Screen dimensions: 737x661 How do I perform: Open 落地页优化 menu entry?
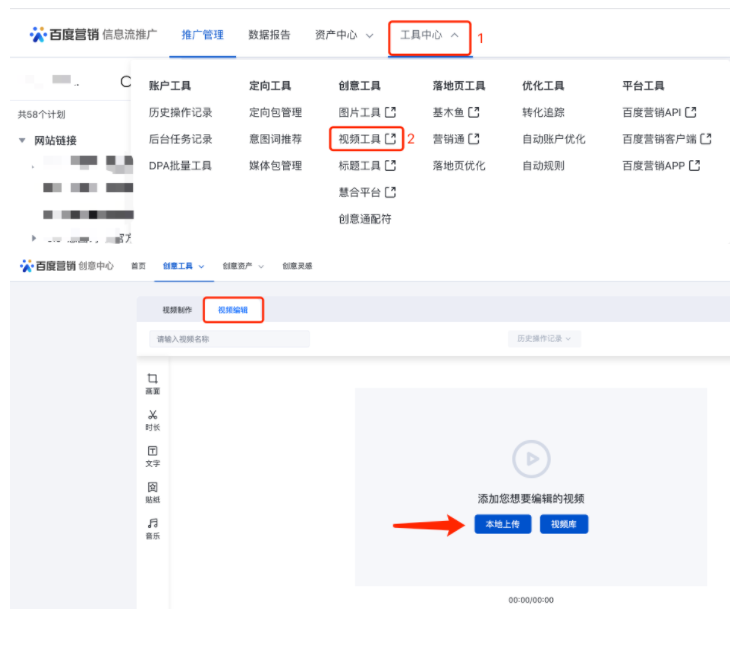pos(459,165)
